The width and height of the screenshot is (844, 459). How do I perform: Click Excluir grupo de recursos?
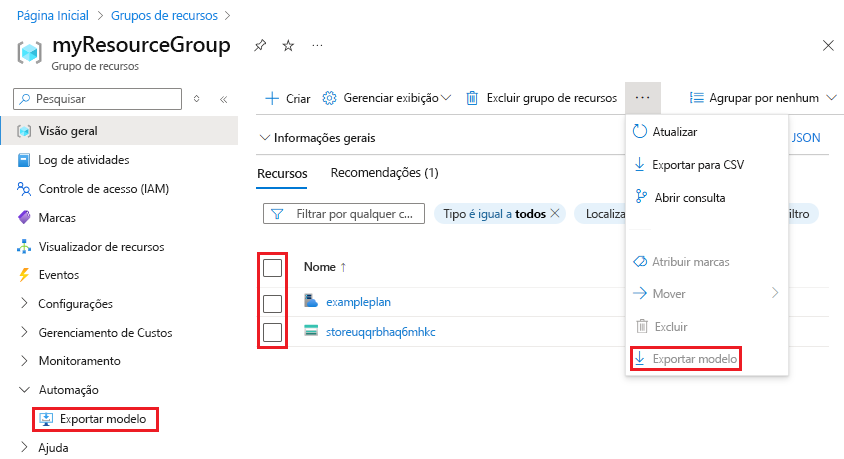coord(541,98)
